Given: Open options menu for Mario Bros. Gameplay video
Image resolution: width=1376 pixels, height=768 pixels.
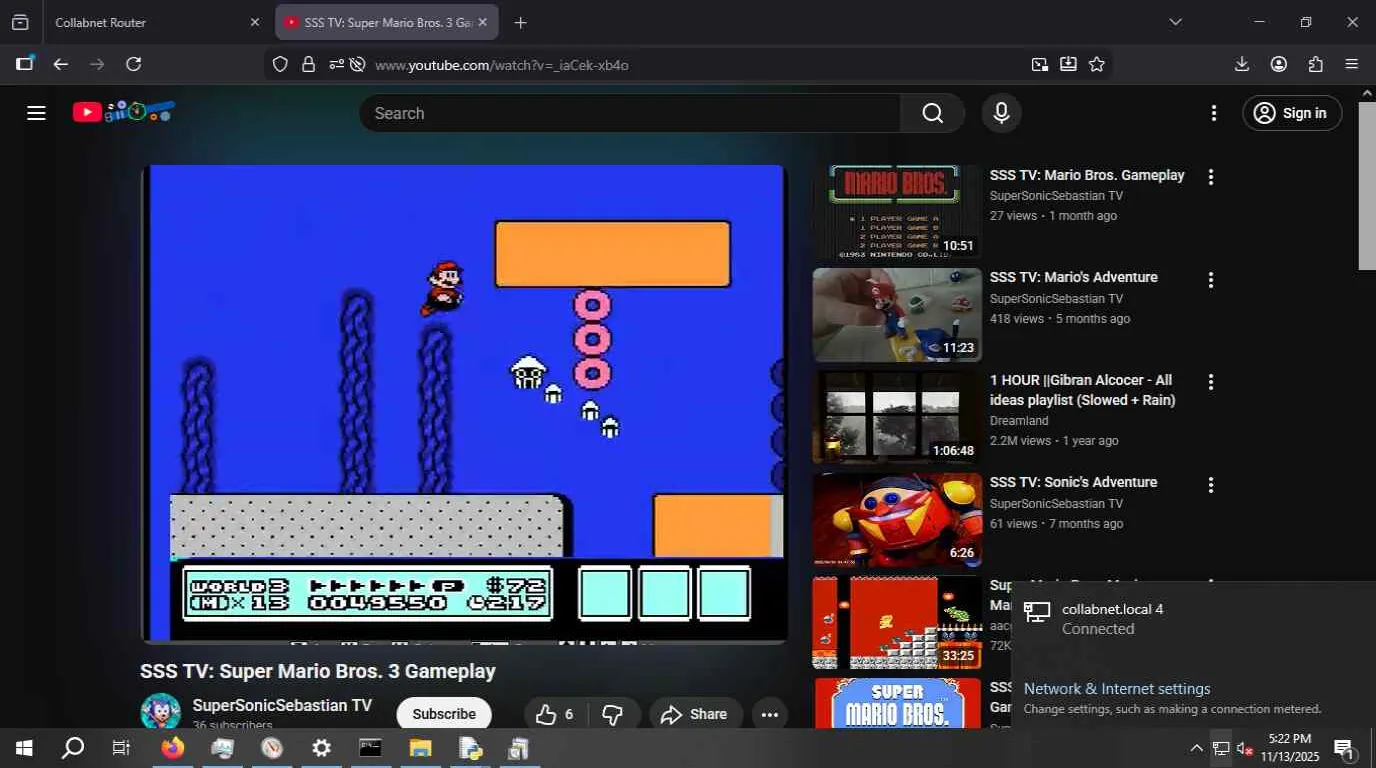Looking at the screenshot, I should pyautogui.click(x=1210, y=177).
